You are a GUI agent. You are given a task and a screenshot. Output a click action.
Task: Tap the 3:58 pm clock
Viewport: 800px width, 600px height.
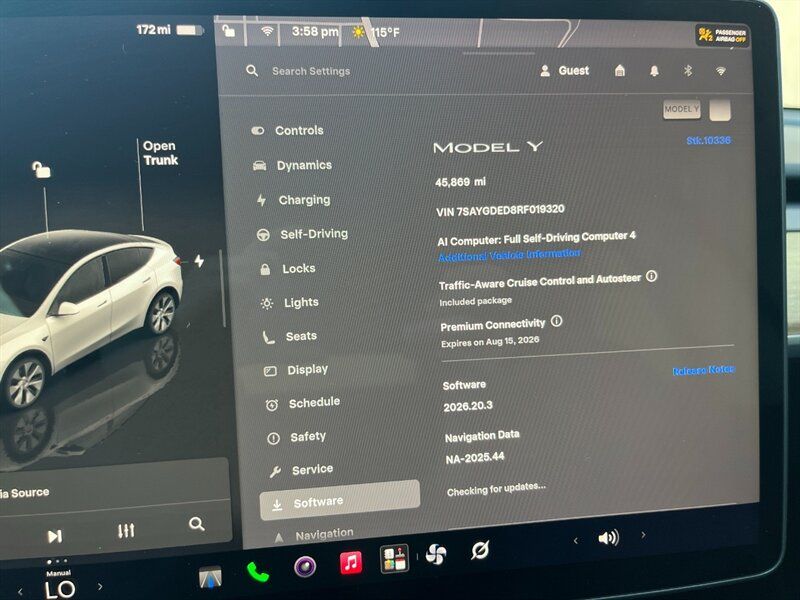click(x=315, y=32)
